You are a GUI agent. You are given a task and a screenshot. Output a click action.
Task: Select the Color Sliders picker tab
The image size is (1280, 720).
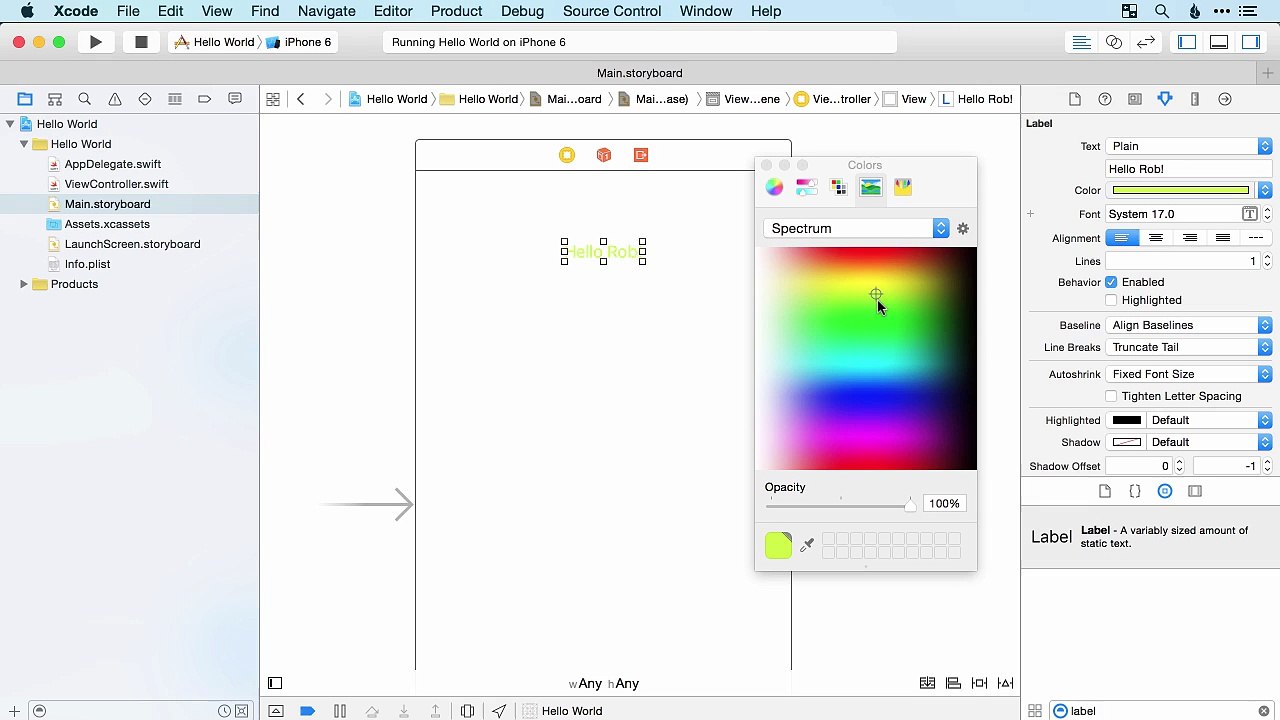pyautogui.click(x=807, y=187)
